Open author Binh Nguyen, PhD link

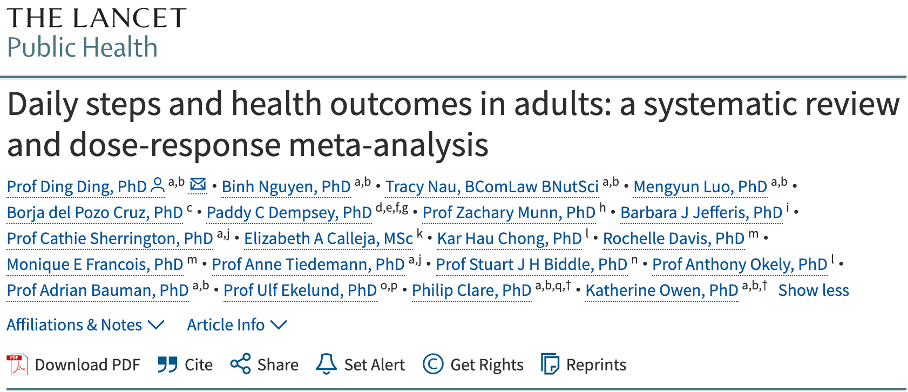(287, 187)
